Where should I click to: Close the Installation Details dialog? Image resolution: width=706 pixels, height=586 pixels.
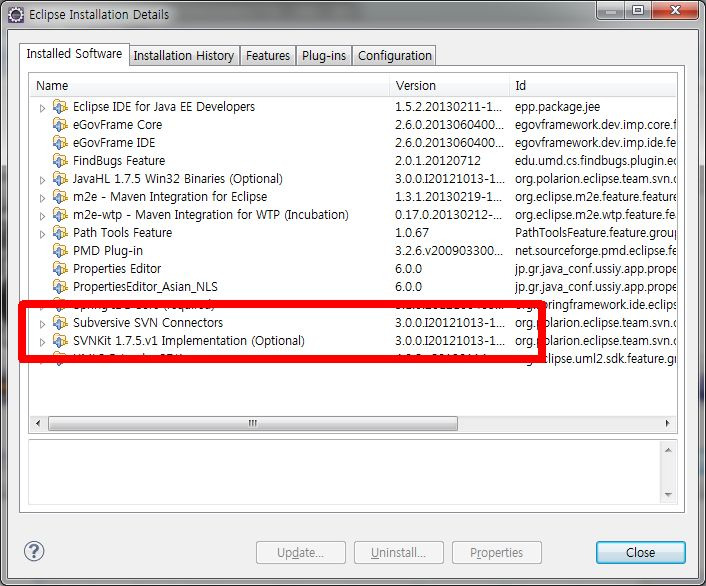(641, 553)
